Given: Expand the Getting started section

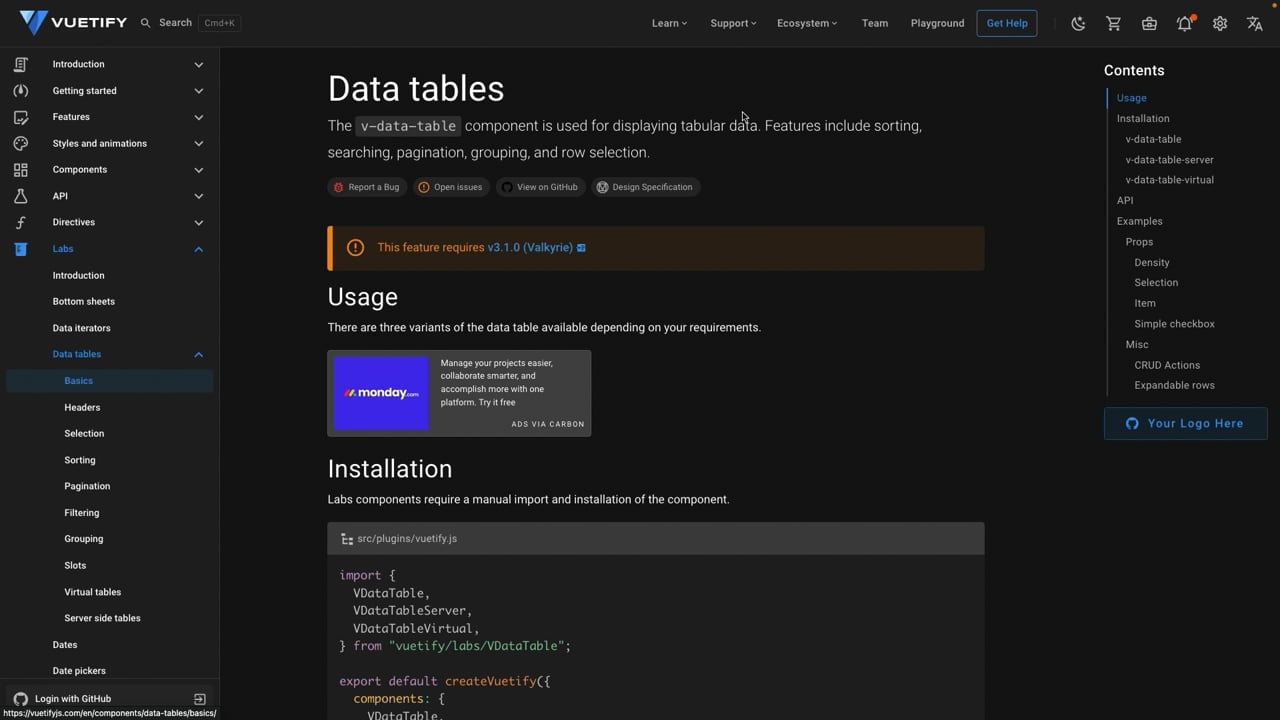Looking at the screenshot, I should click(x=198, y=91).
